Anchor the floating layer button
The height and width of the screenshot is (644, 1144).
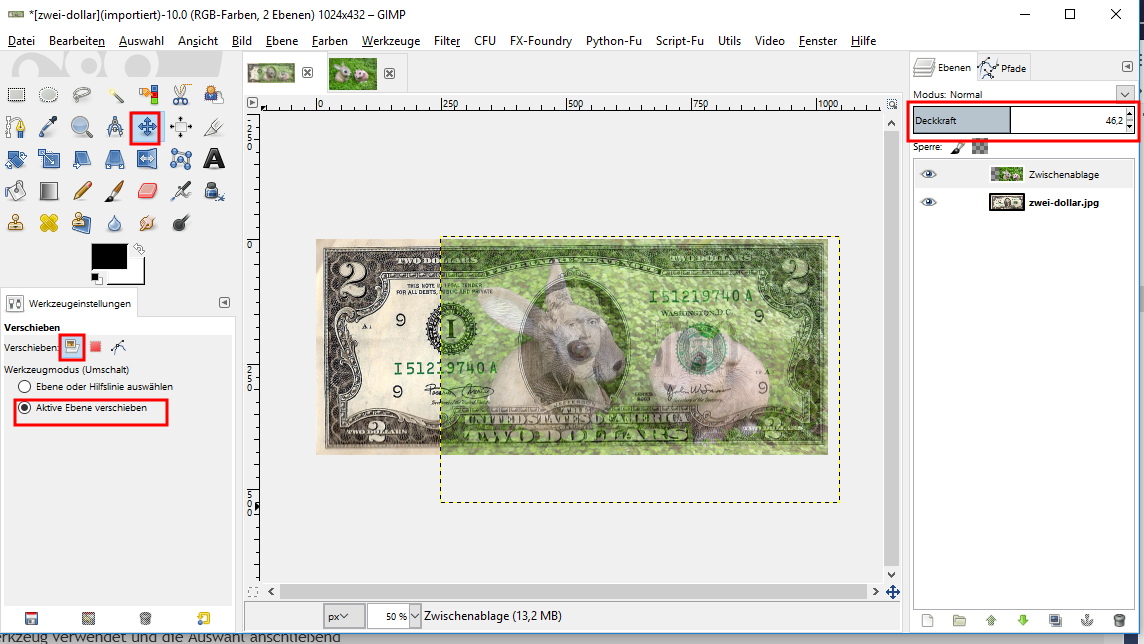[x=1087, y=621]
